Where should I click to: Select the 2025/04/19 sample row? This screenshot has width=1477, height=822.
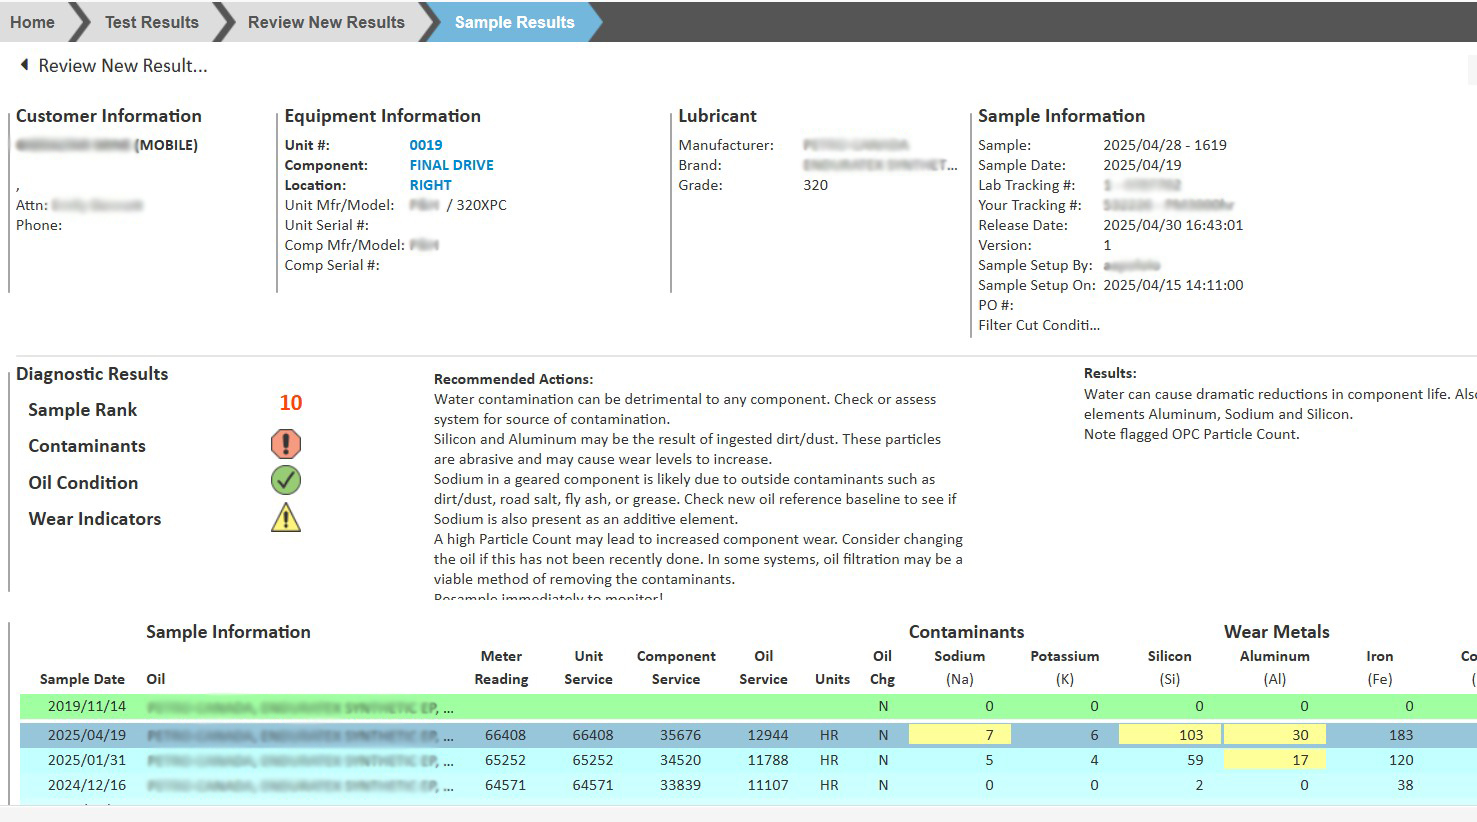click(x=86, y=735)
